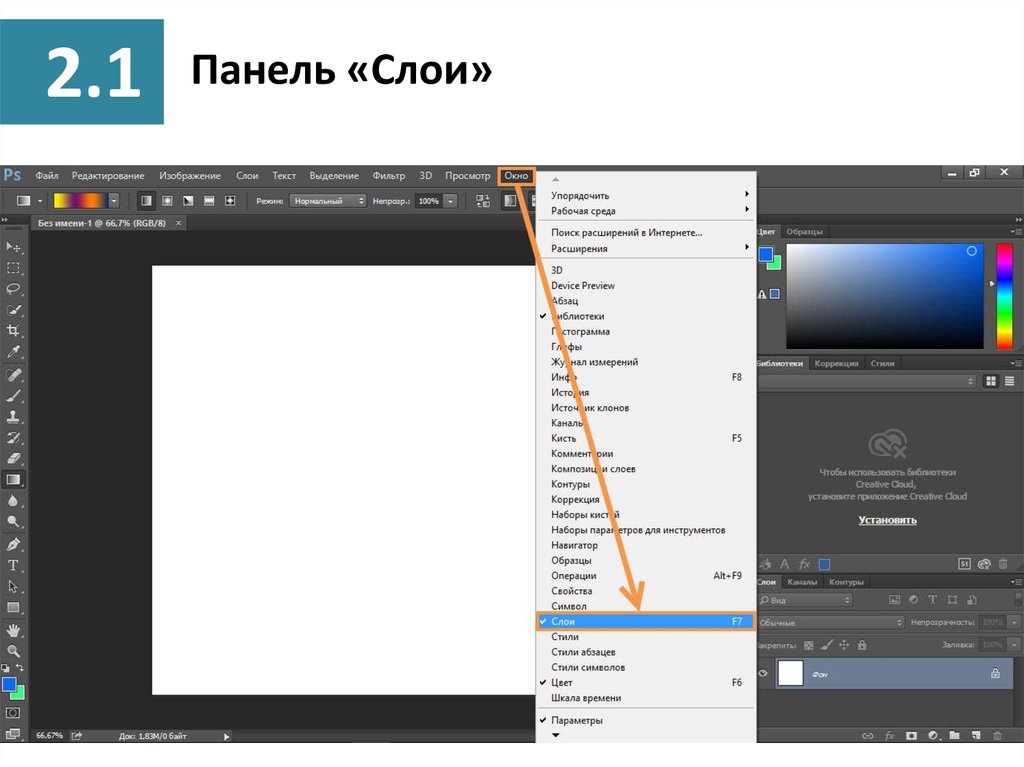Select the Eraser tool
Screen dimensions: 1024x767
[x=14, y=458]
